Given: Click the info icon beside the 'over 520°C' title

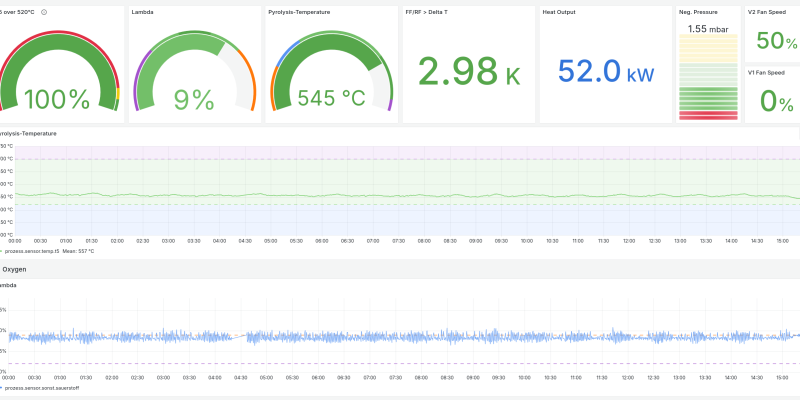Looking at the screenshot, I should click(x=44, y=12).
